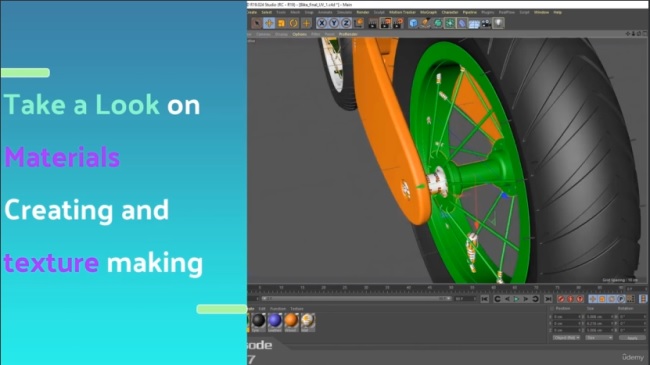Screen dimensions: 650x365
Task: Click the Camera object icon
Action: click(486, 23)
